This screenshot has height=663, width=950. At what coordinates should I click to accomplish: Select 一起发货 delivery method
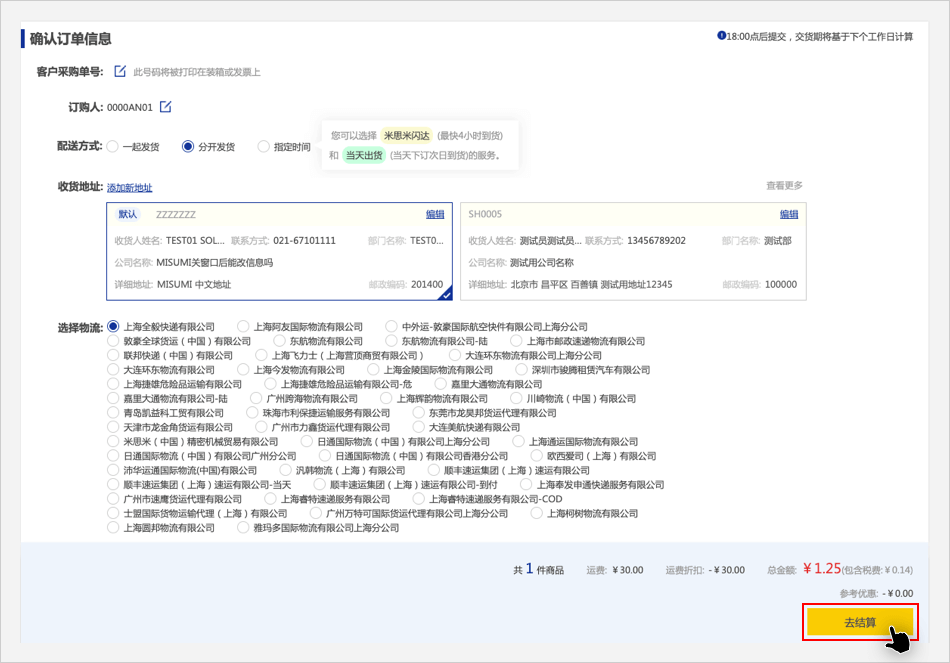click(x=113, y=147)
